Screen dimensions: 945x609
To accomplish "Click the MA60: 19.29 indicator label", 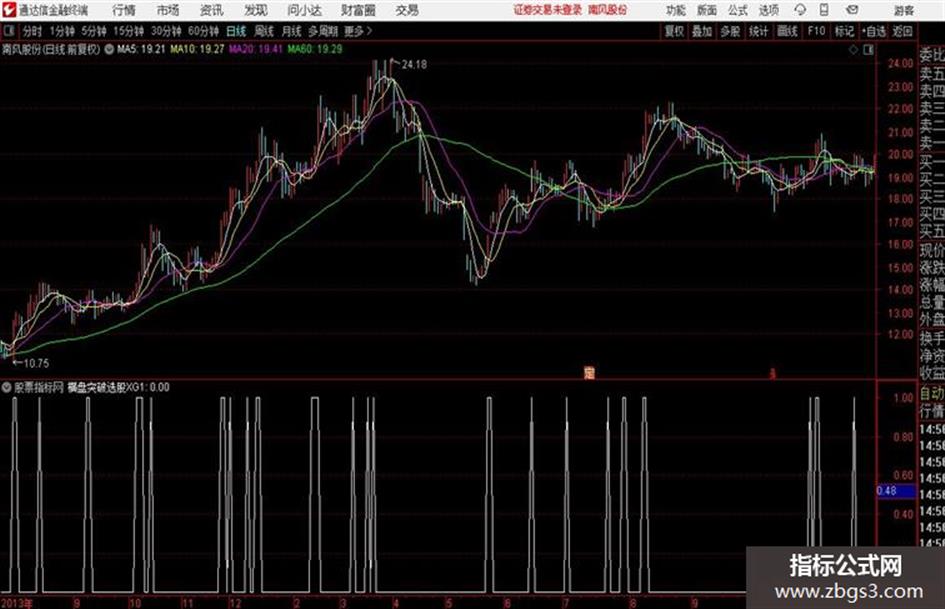I will click(x=315, y=49).
